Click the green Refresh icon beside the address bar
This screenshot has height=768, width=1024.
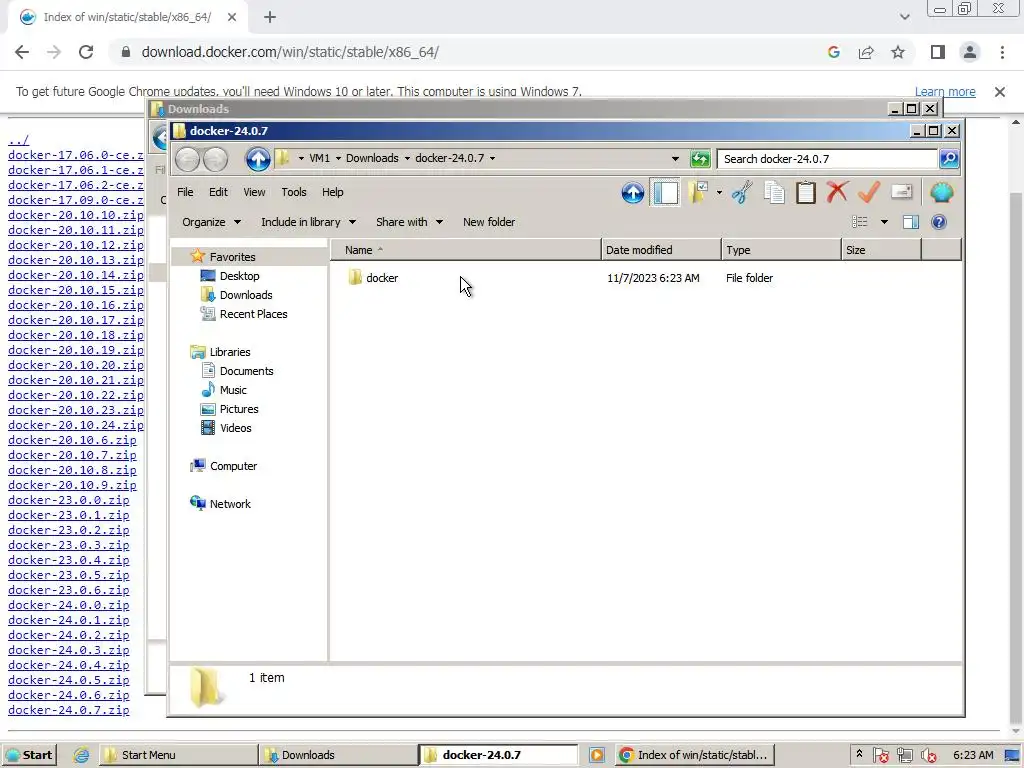[x=700, y=159]
